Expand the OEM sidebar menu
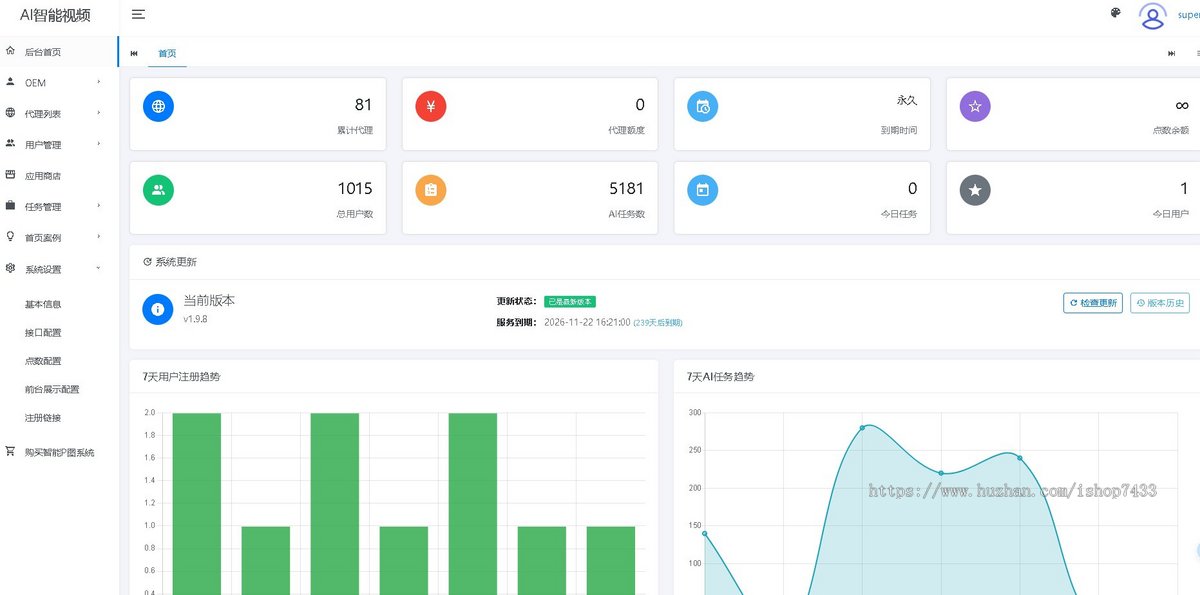The height and width of the screenshot is (595, 1200). [59, 83]
